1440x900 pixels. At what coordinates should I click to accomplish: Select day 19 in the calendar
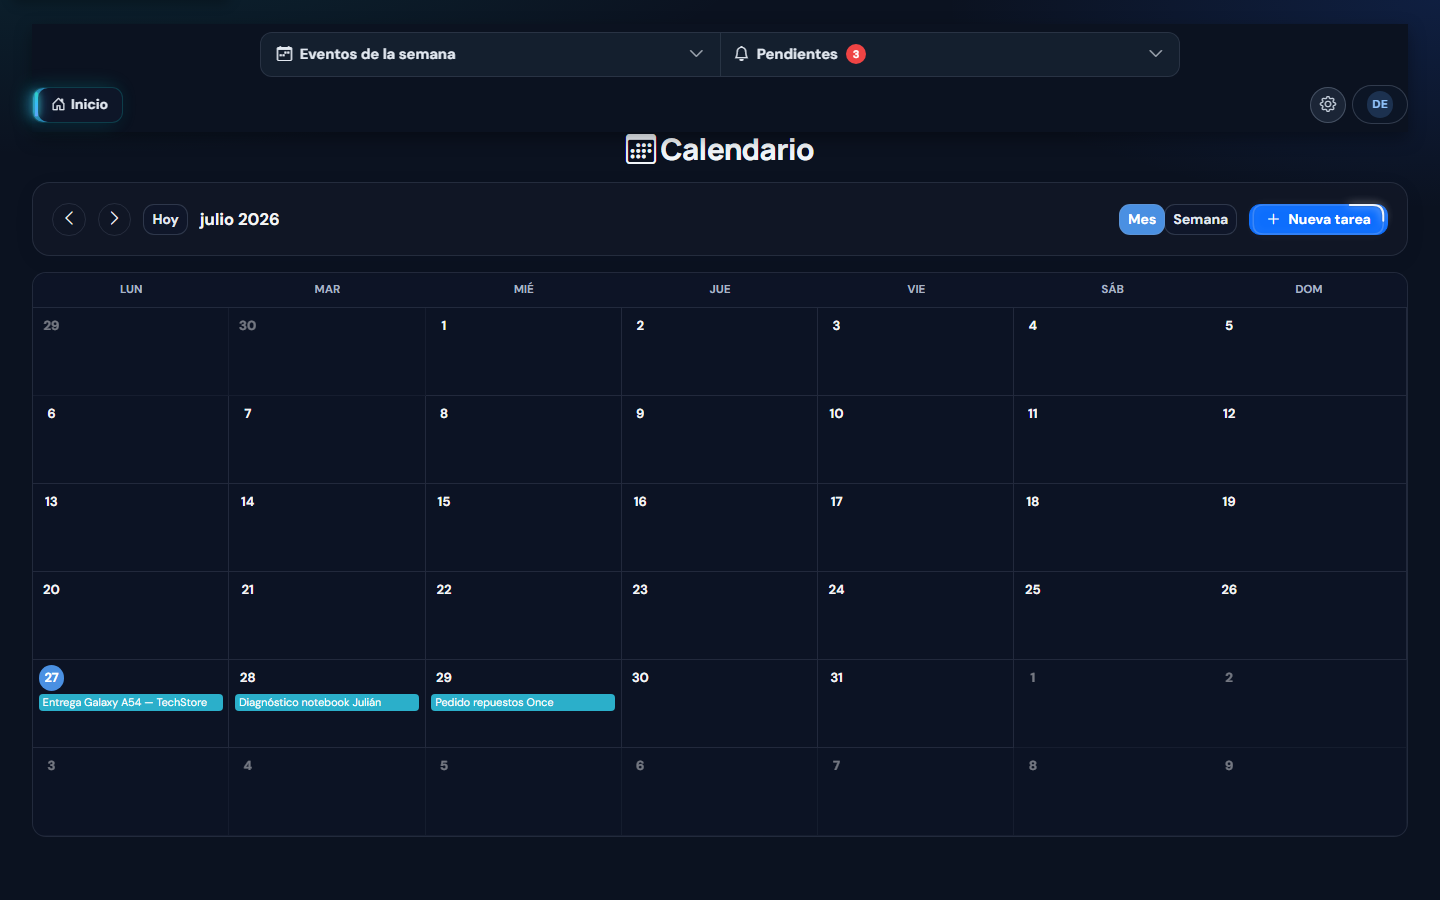1229,501
